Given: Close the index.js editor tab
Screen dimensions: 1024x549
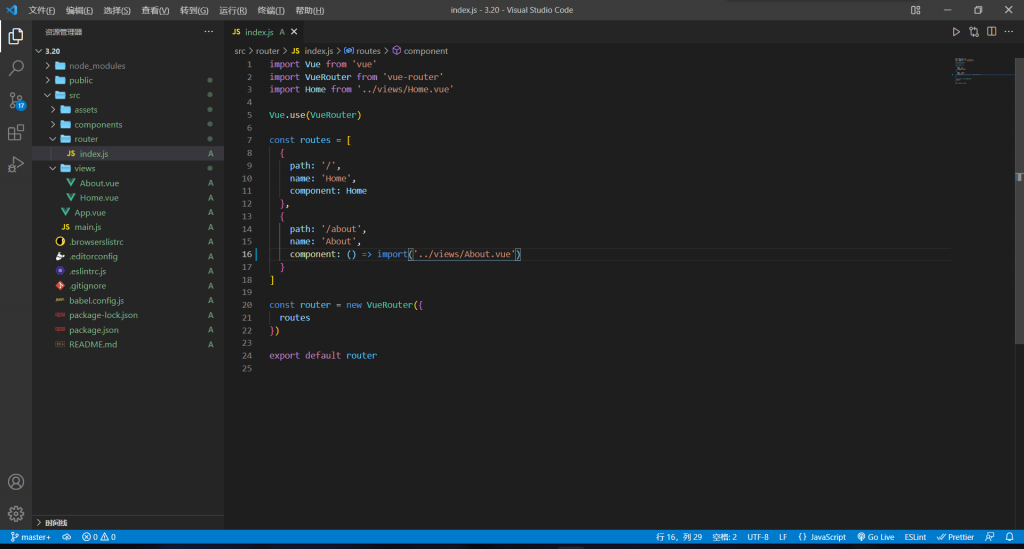Looking at the screenshot, I should click(x=294, y=32).
